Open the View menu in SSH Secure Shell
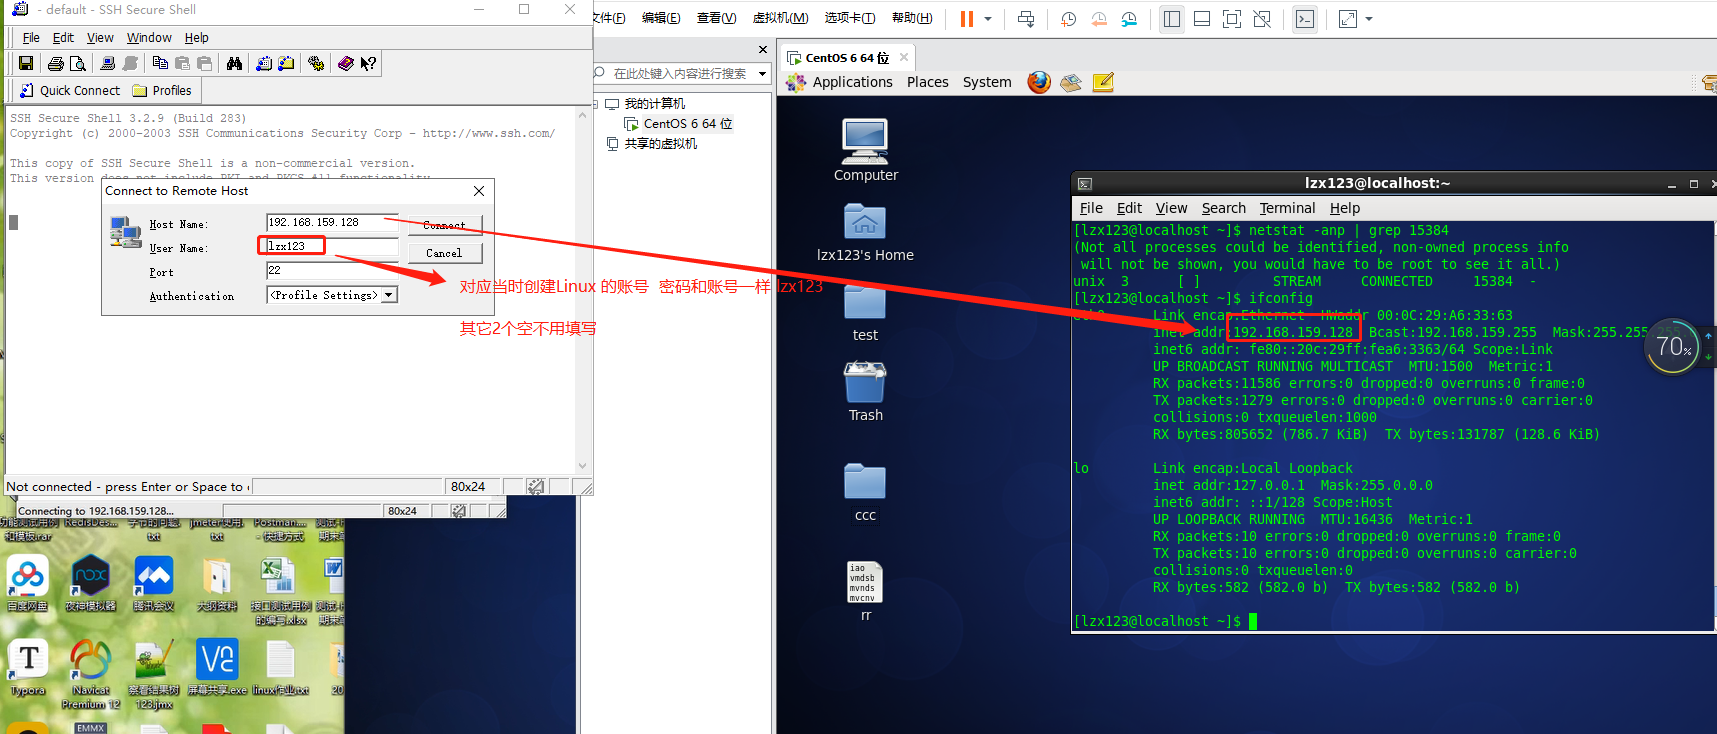1717x734 pixels. click(100, 37)
